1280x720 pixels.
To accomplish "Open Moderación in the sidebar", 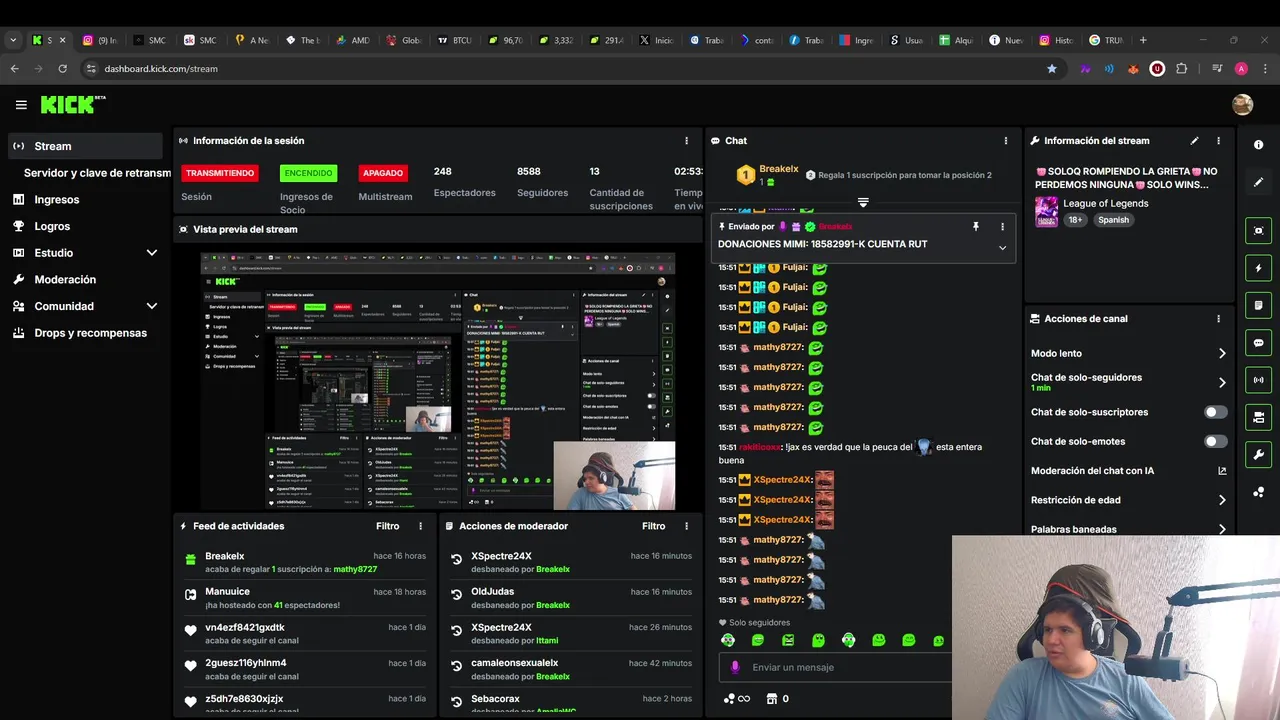I will [65, 280].
